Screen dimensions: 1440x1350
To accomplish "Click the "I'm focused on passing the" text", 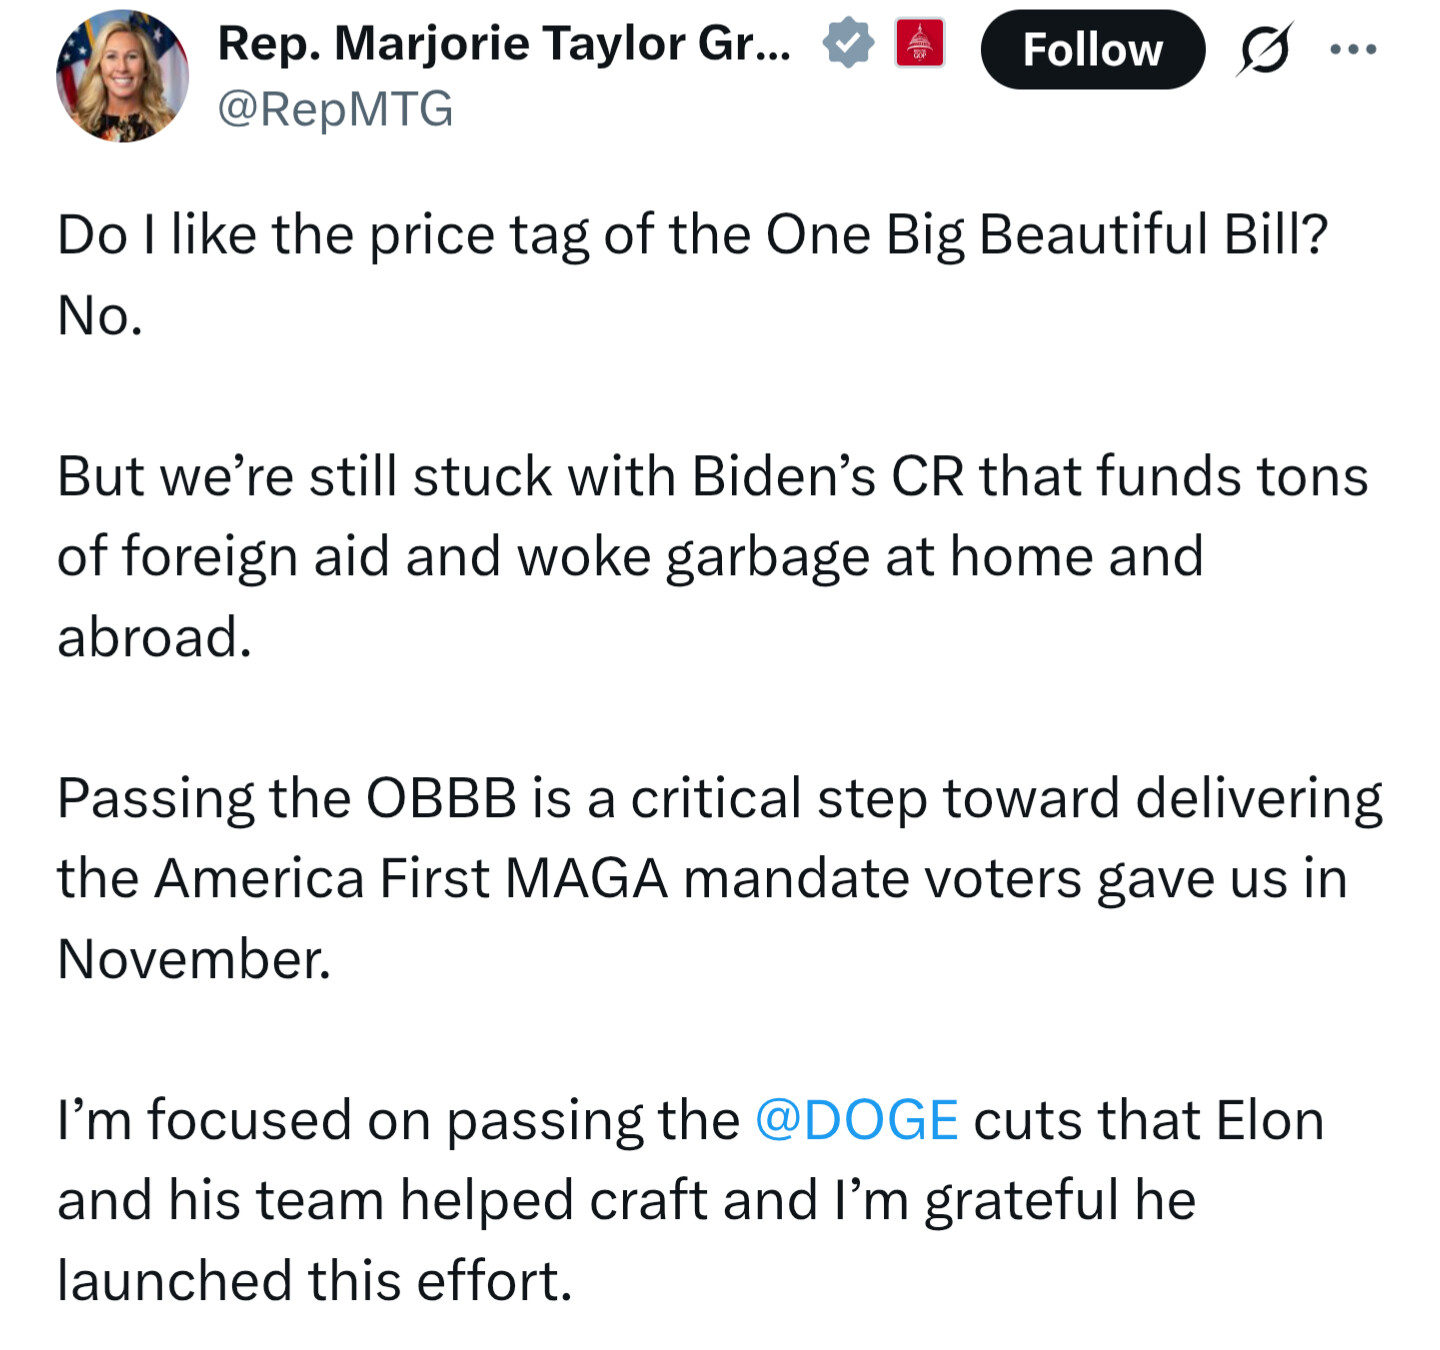I will tap(398, 1120).
